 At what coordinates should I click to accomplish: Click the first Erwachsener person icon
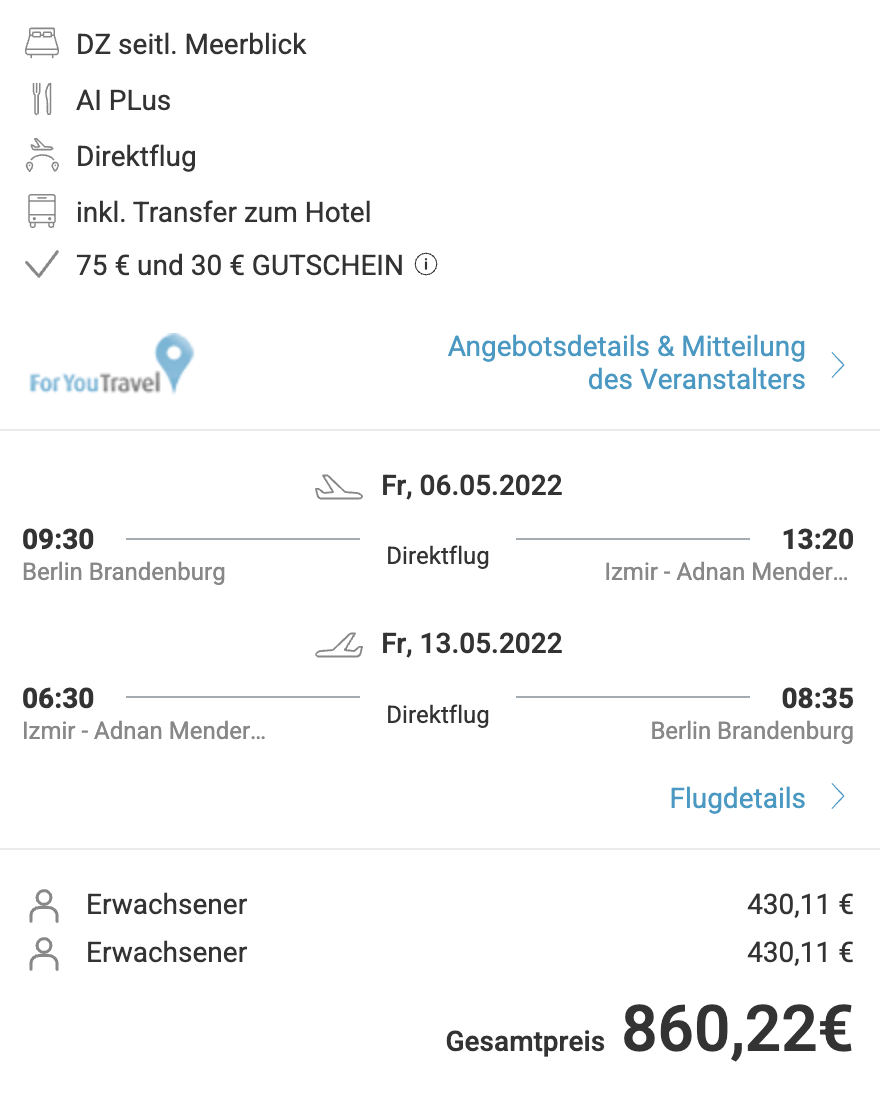coord(44,906)
